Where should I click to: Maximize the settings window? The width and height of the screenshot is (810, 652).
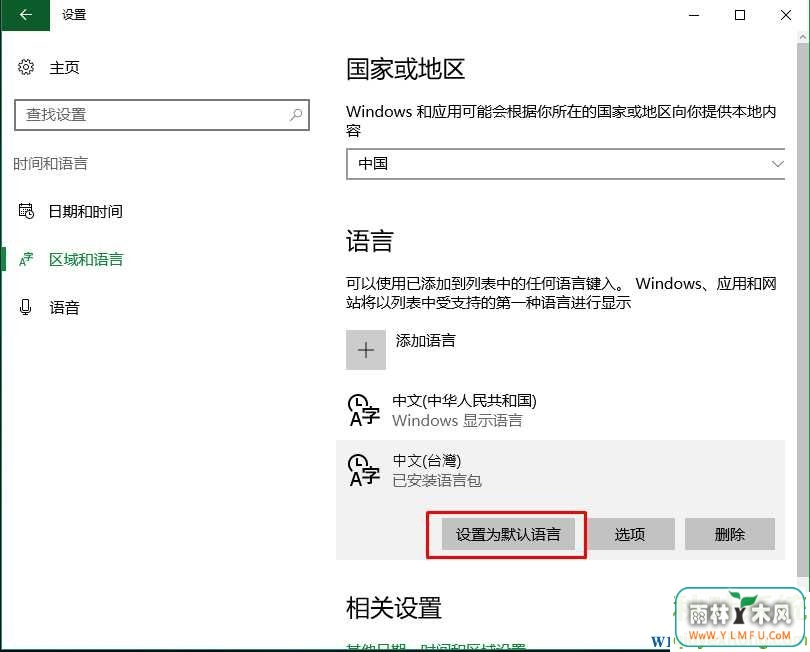740,15
